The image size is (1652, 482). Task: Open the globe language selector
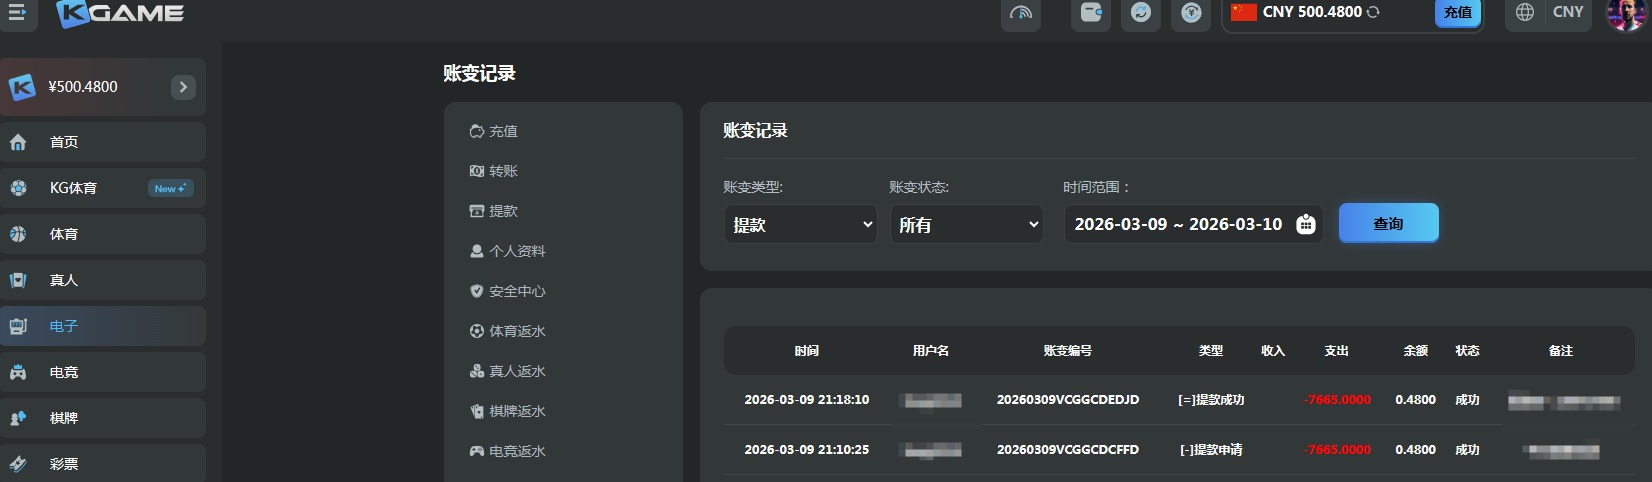[x=1525, y=12]
